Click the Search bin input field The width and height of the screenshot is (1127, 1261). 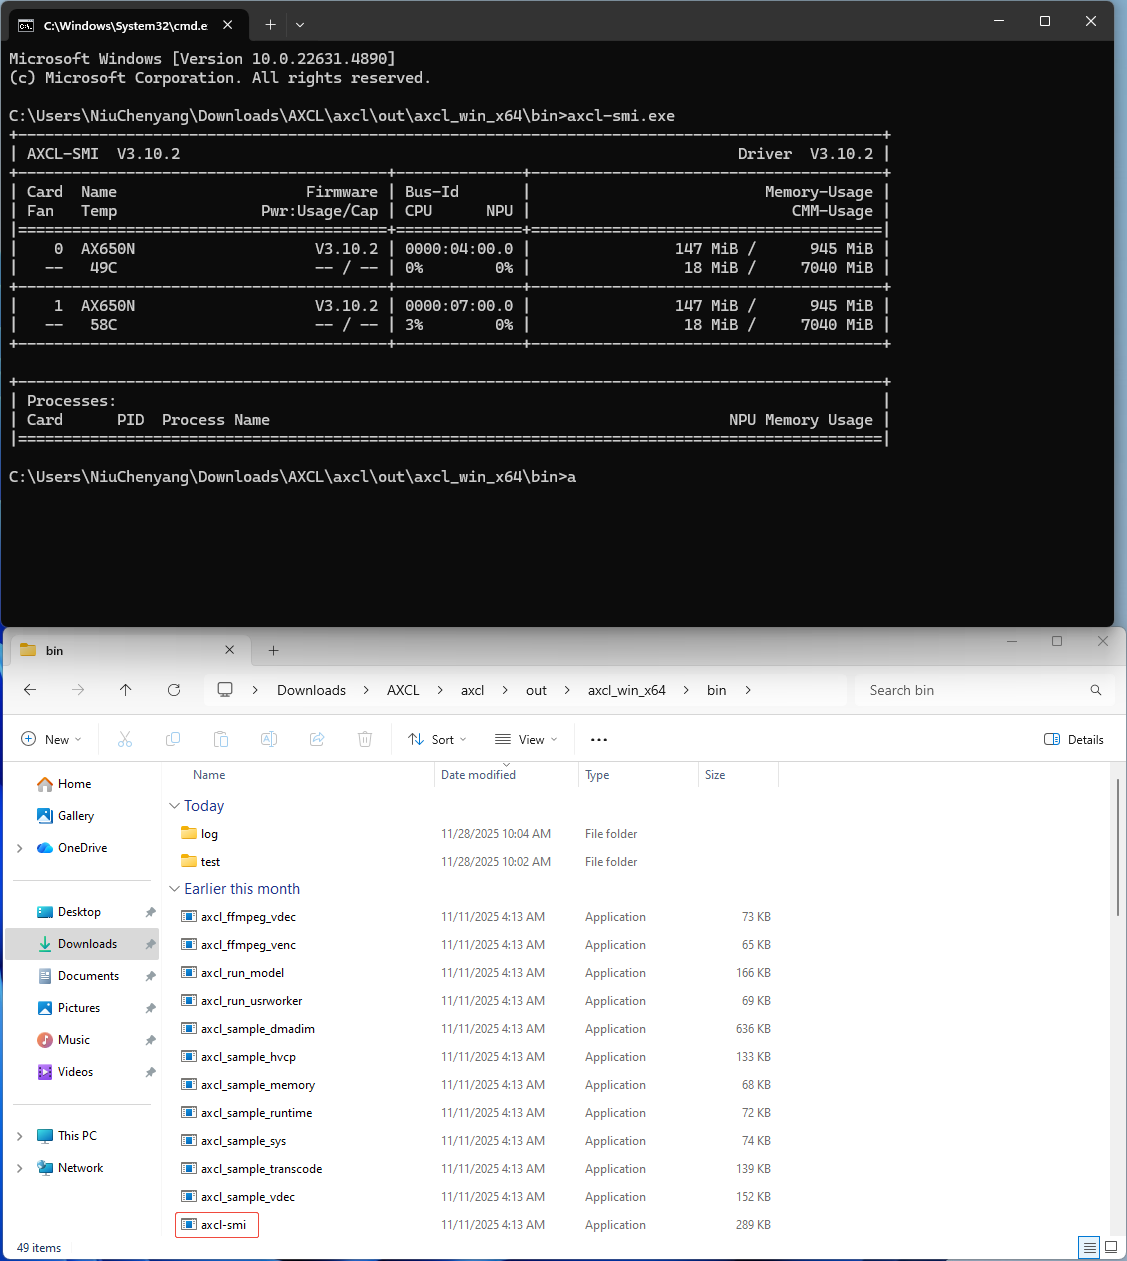970,690
